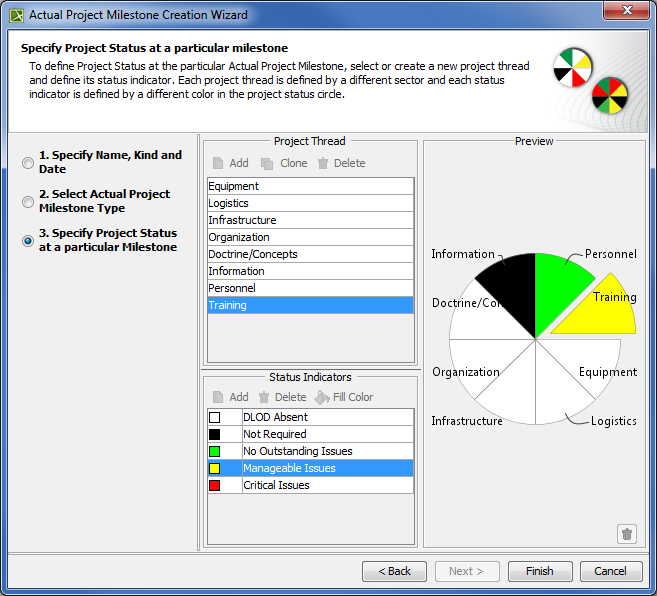The height and width of the screenshot is (596, 657).
Task: Click the Logistics sector in preview pie
Action: click(557, 390)
